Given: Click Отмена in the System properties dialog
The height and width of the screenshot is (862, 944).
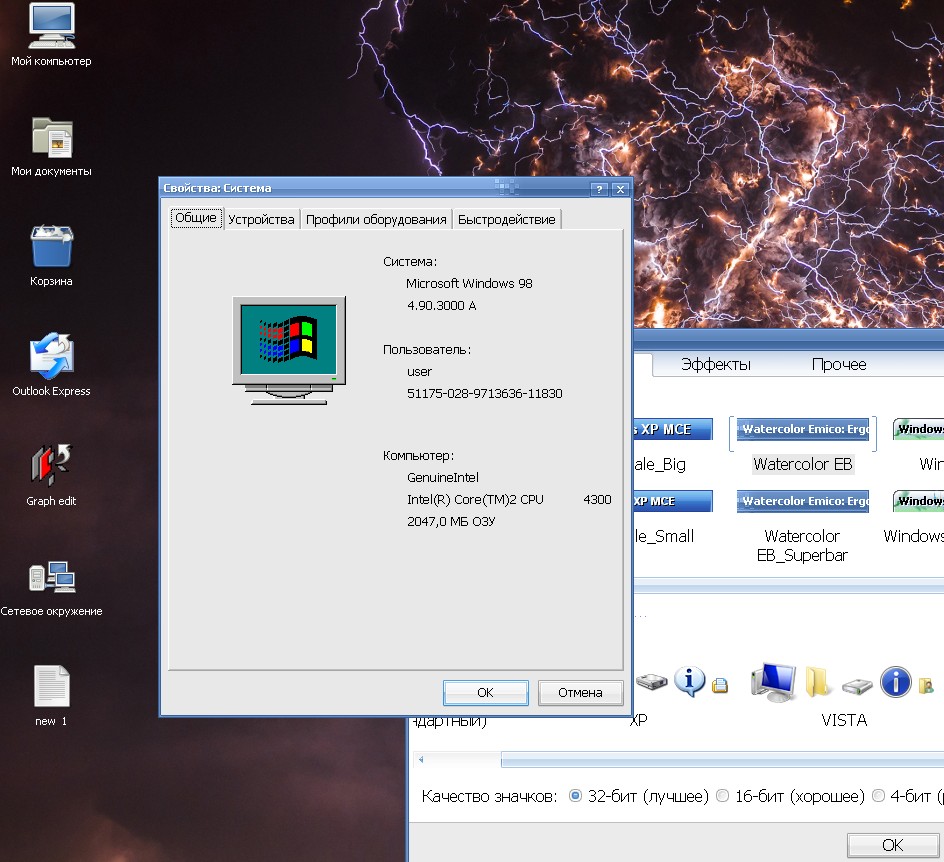Looking at the screenshot, I should (580, 693).
